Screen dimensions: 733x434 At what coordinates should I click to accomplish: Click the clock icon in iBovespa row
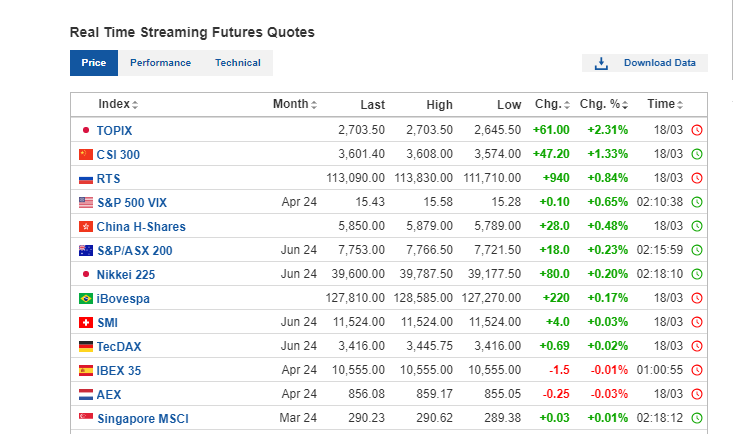point(697,298)
